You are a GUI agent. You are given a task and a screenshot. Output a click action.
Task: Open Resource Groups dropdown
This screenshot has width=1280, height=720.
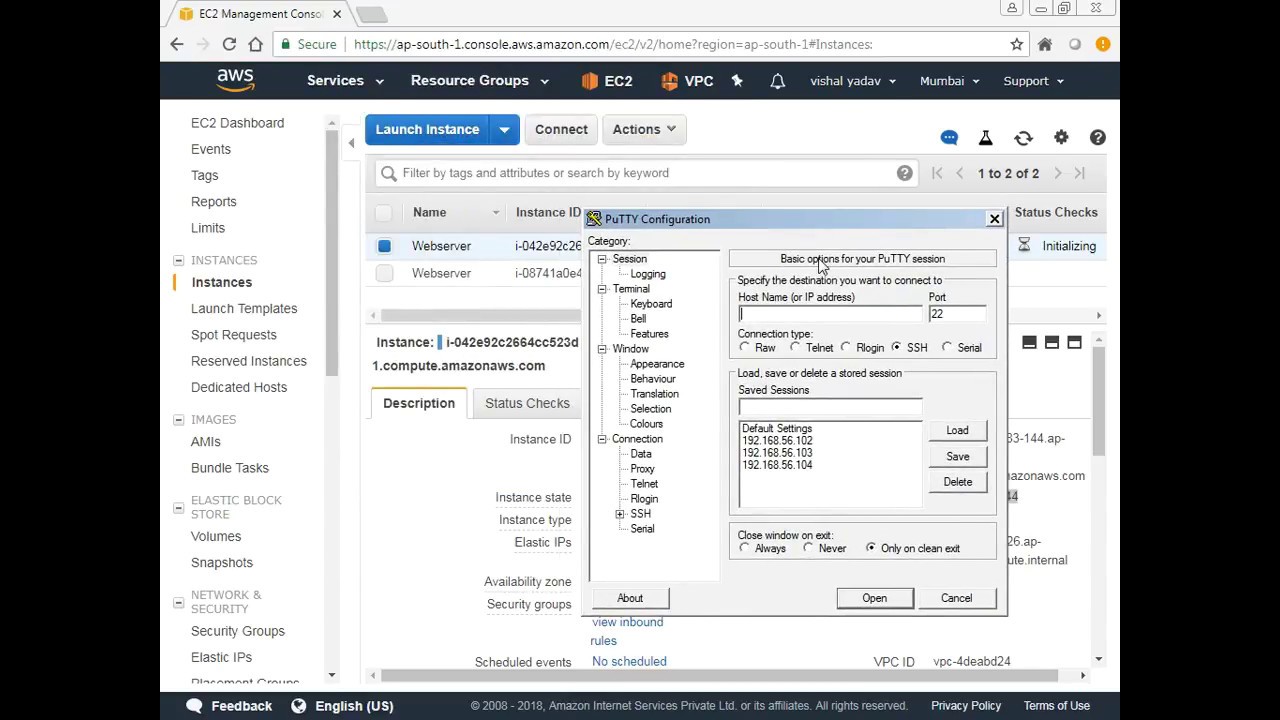coord(479,81)
